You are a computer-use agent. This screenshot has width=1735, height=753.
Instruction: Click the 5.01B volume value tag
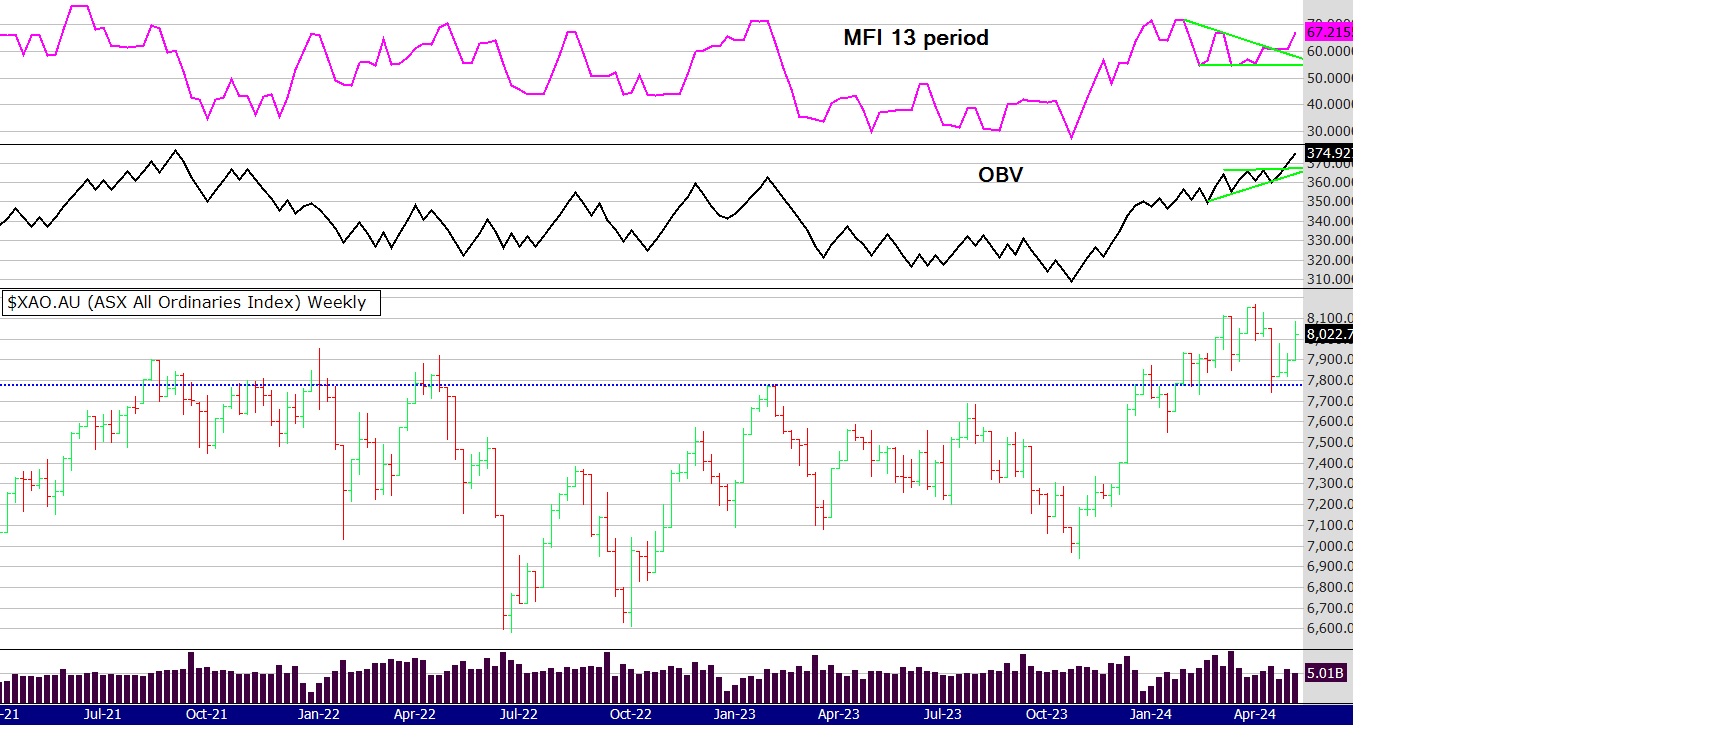coord(1326,673)
